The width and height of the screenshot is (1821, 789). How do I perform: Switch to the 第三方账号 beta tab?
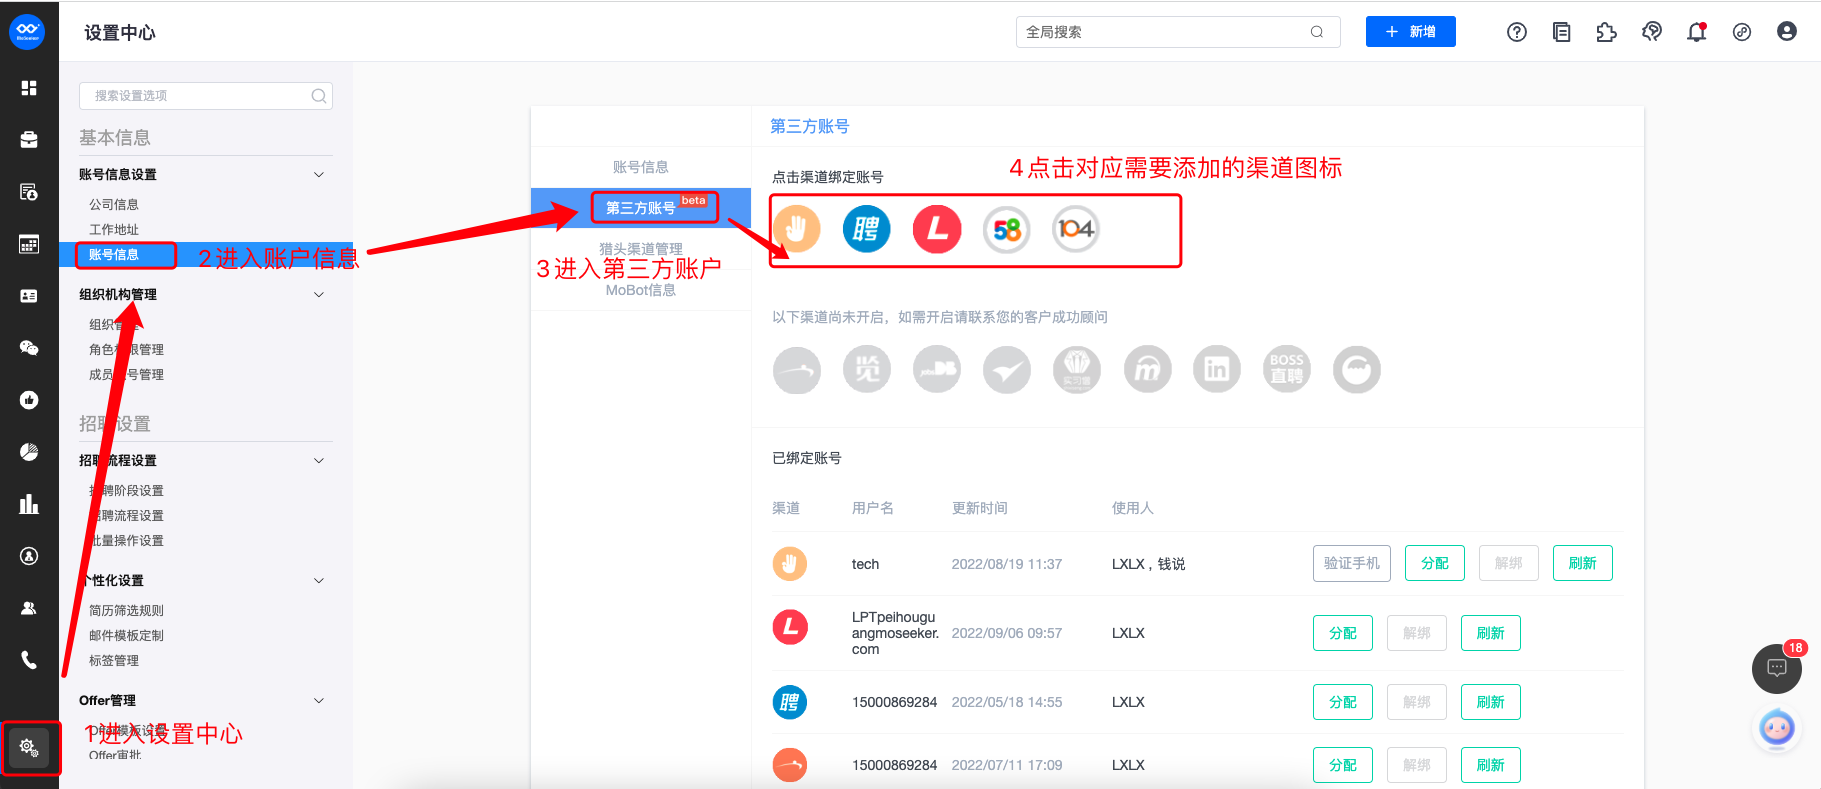(641, 208)
